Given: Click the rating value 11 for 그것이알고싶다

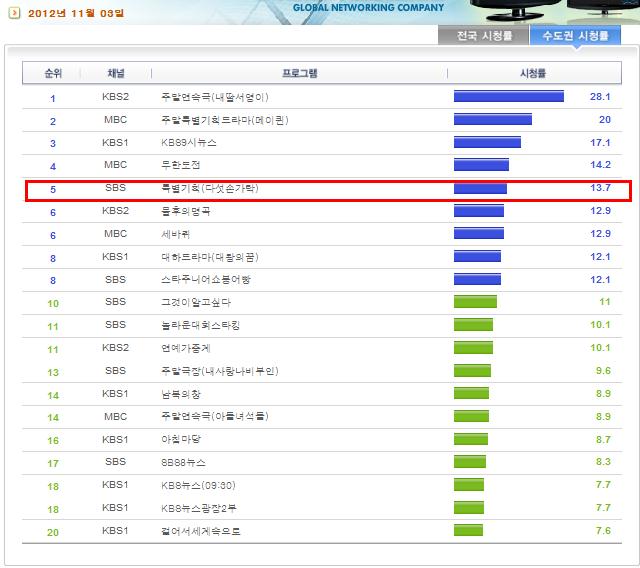Looking at the screenshot, I should click(605, 302).
